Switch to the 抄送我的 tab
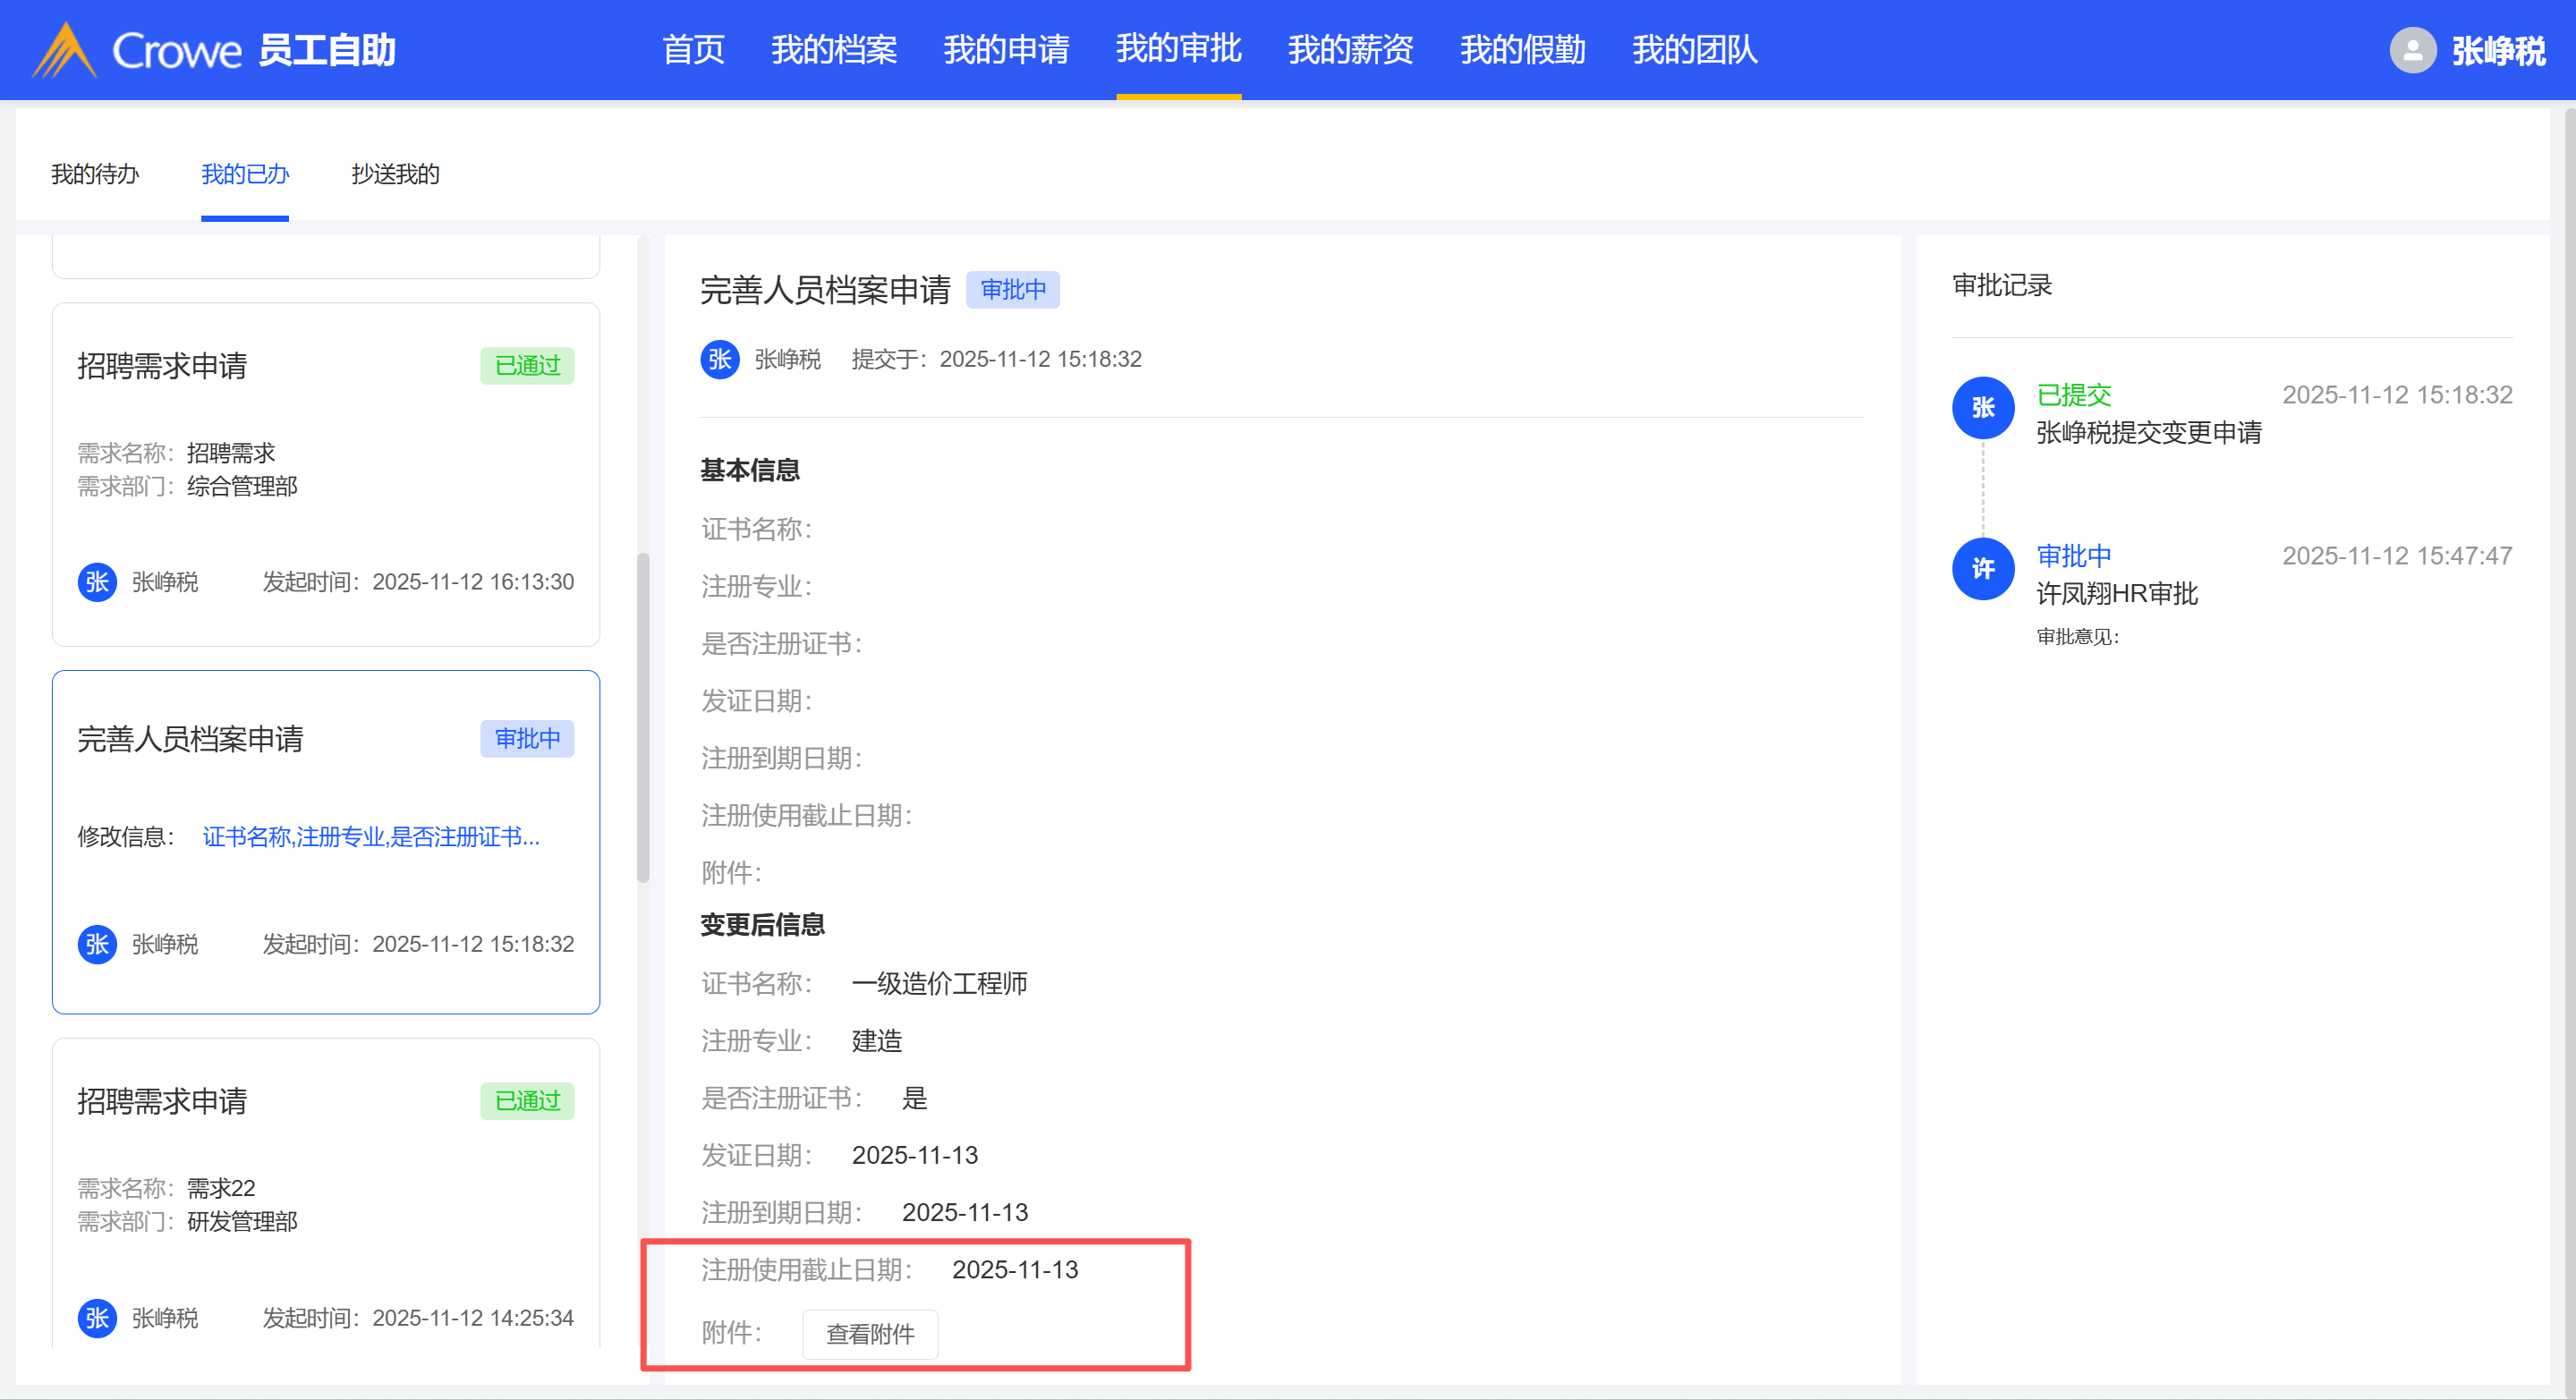2576x1400 pixels. pos(395,174)
